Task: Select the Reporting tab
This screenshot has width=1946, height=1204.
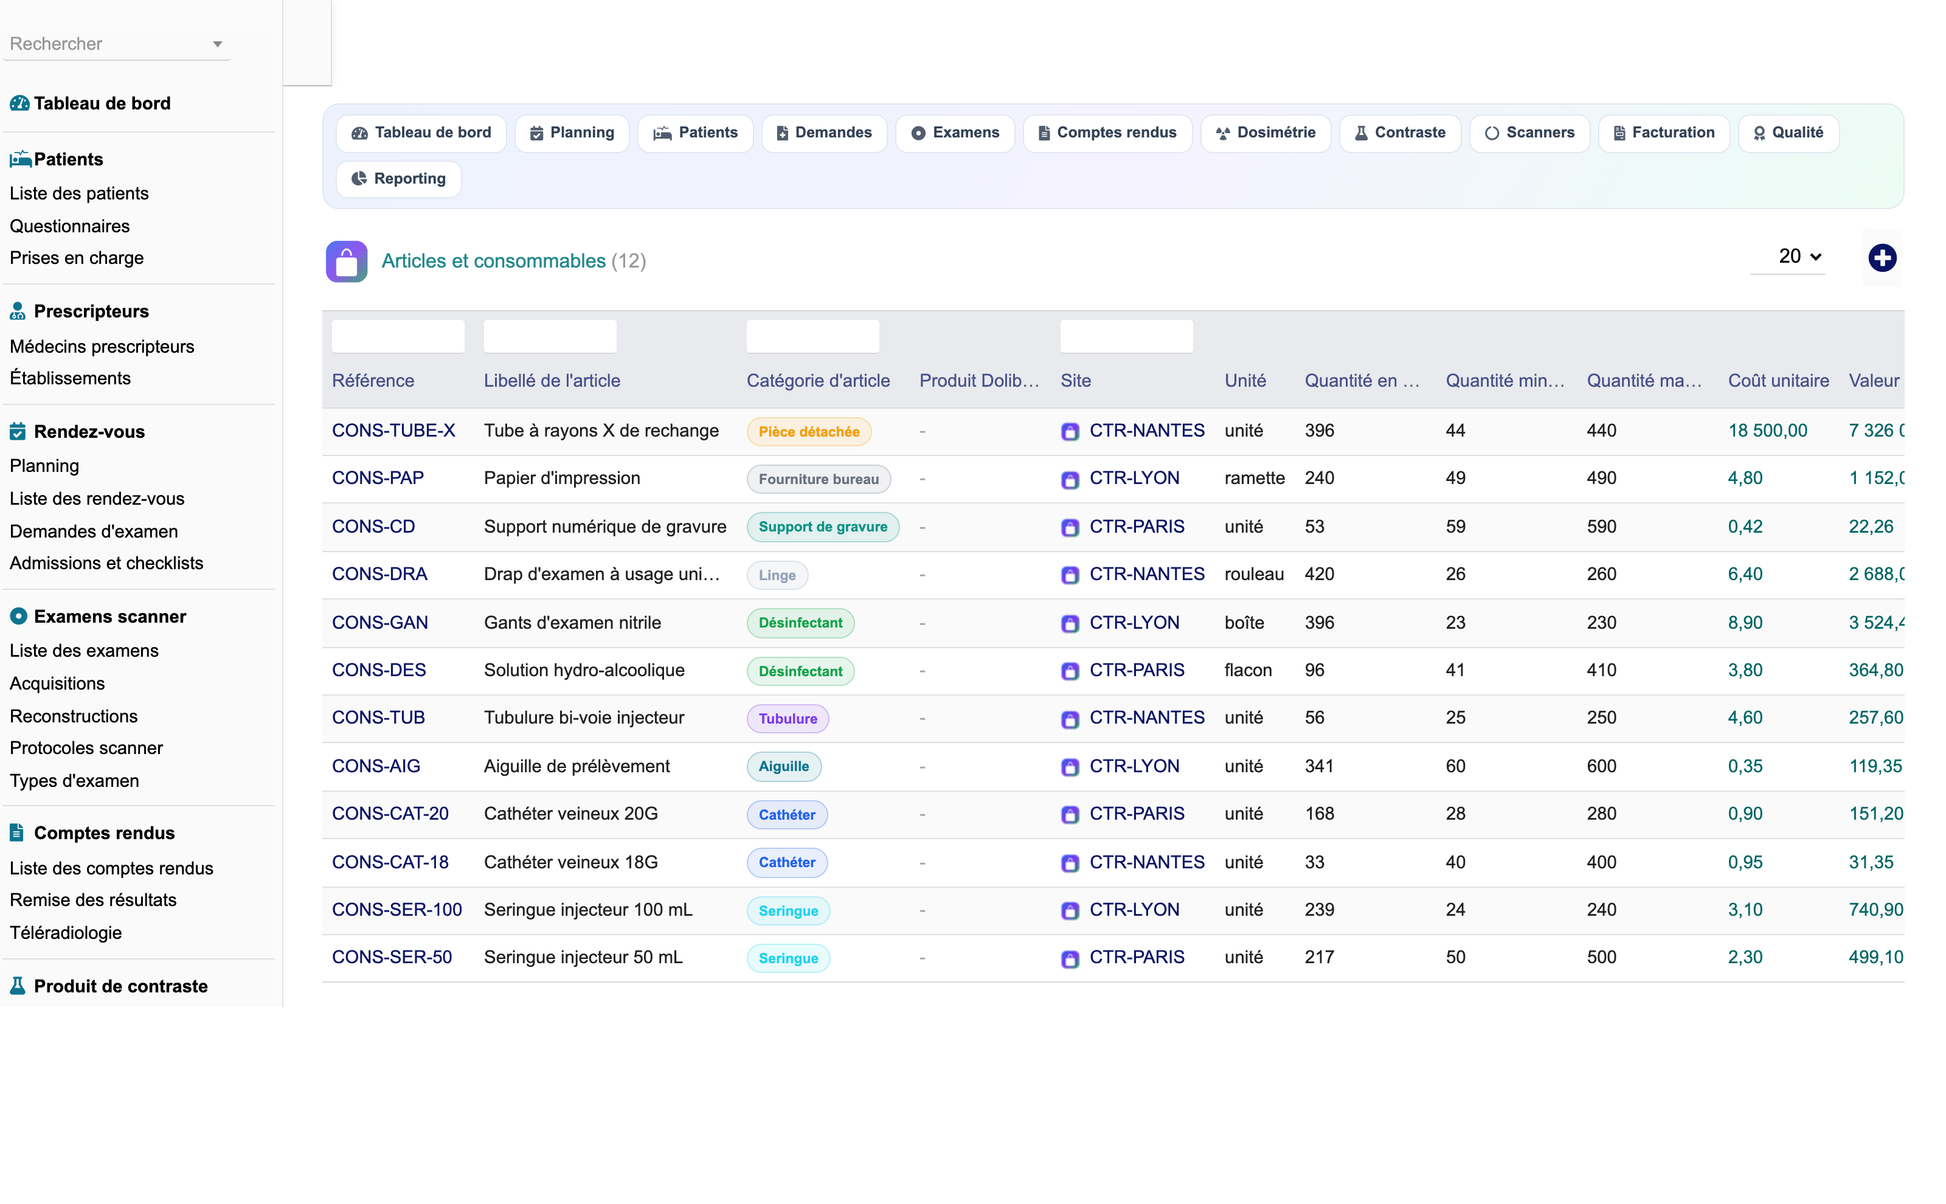Action: pyautogui.click(x=398, y=179)
